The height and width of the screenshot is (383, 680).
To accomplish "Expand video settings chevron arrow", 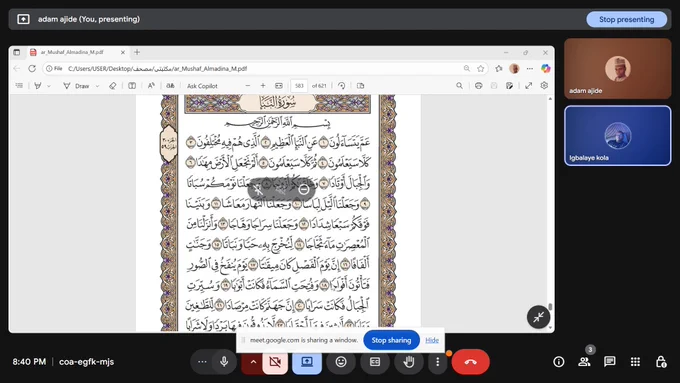I will pyautogui.click(x=253, y=361).
